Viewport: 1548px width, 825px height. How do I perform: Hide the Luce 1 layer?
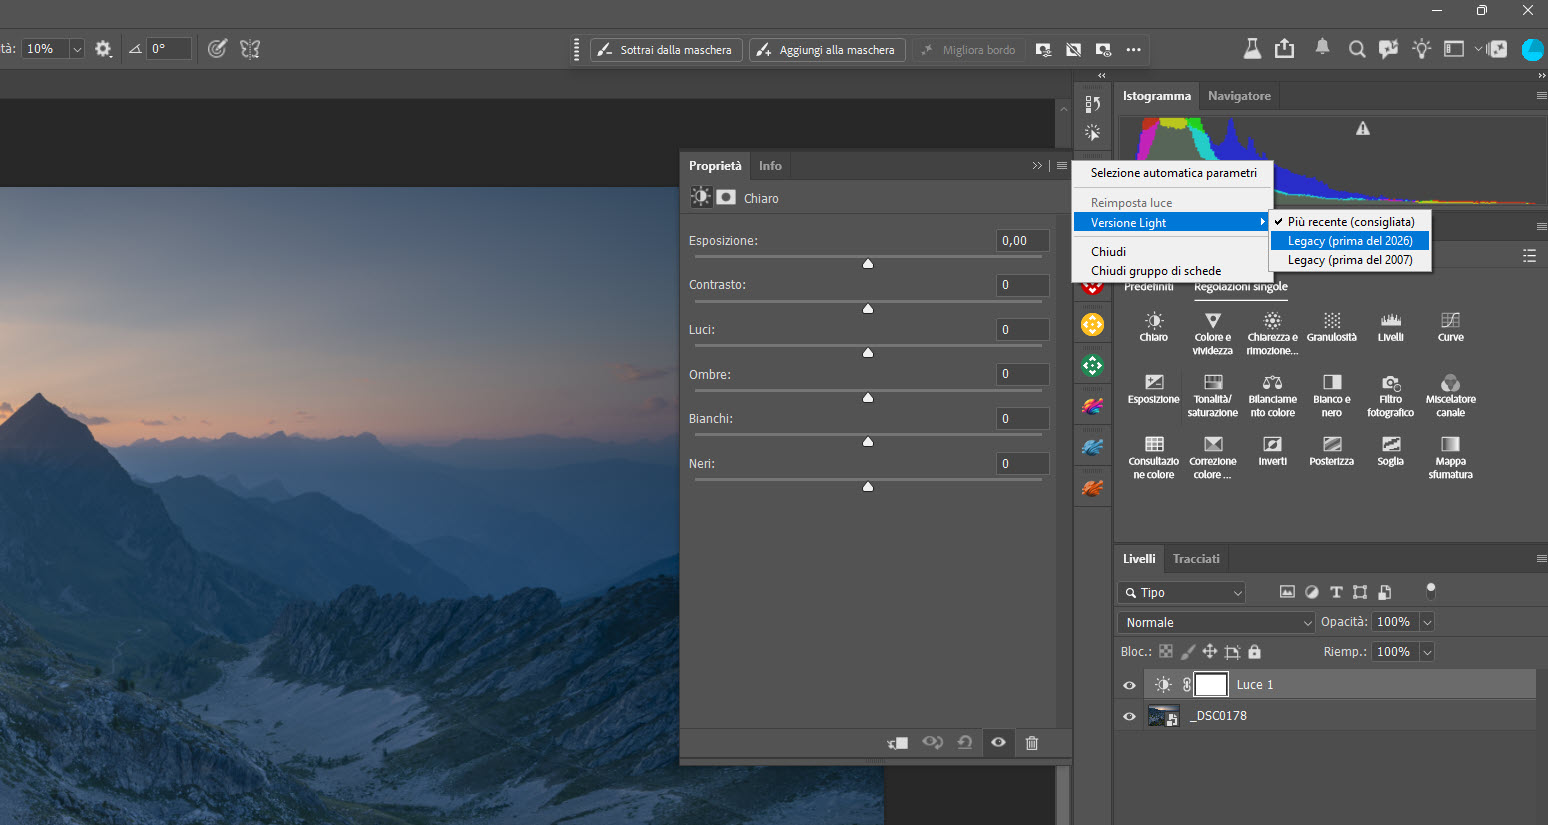[x=1130, y=685]
